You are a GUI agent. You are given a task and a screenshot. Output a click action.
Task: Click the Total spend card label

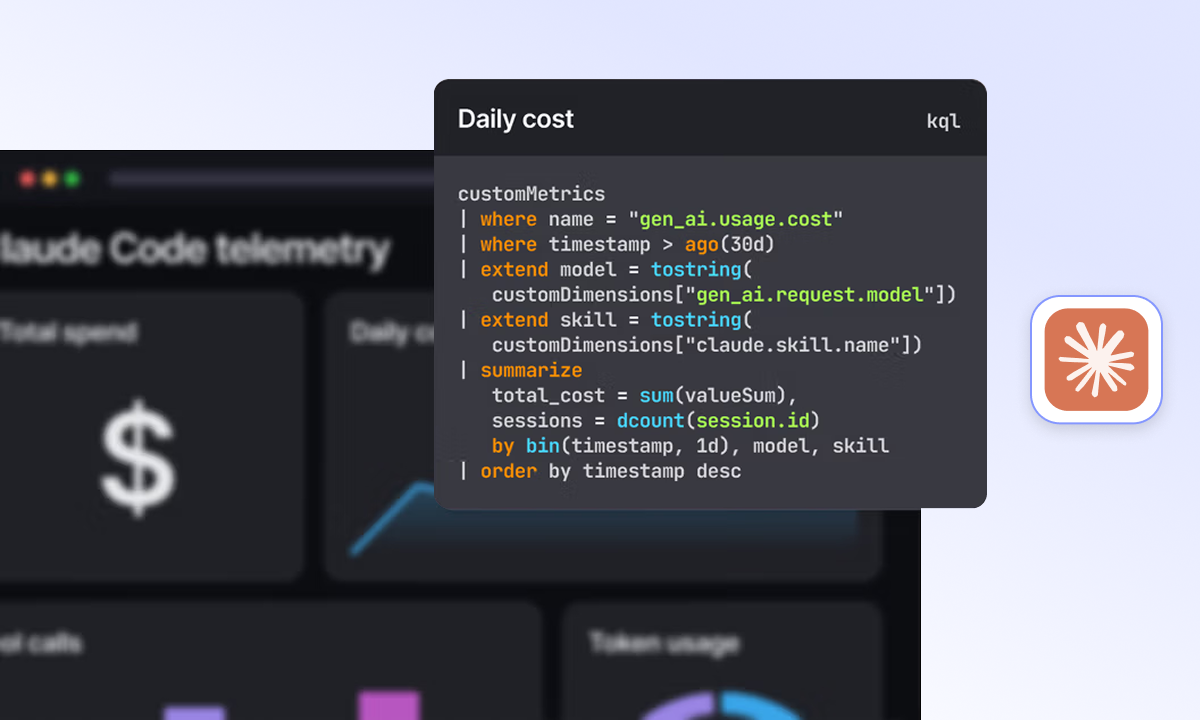[69, 331]
